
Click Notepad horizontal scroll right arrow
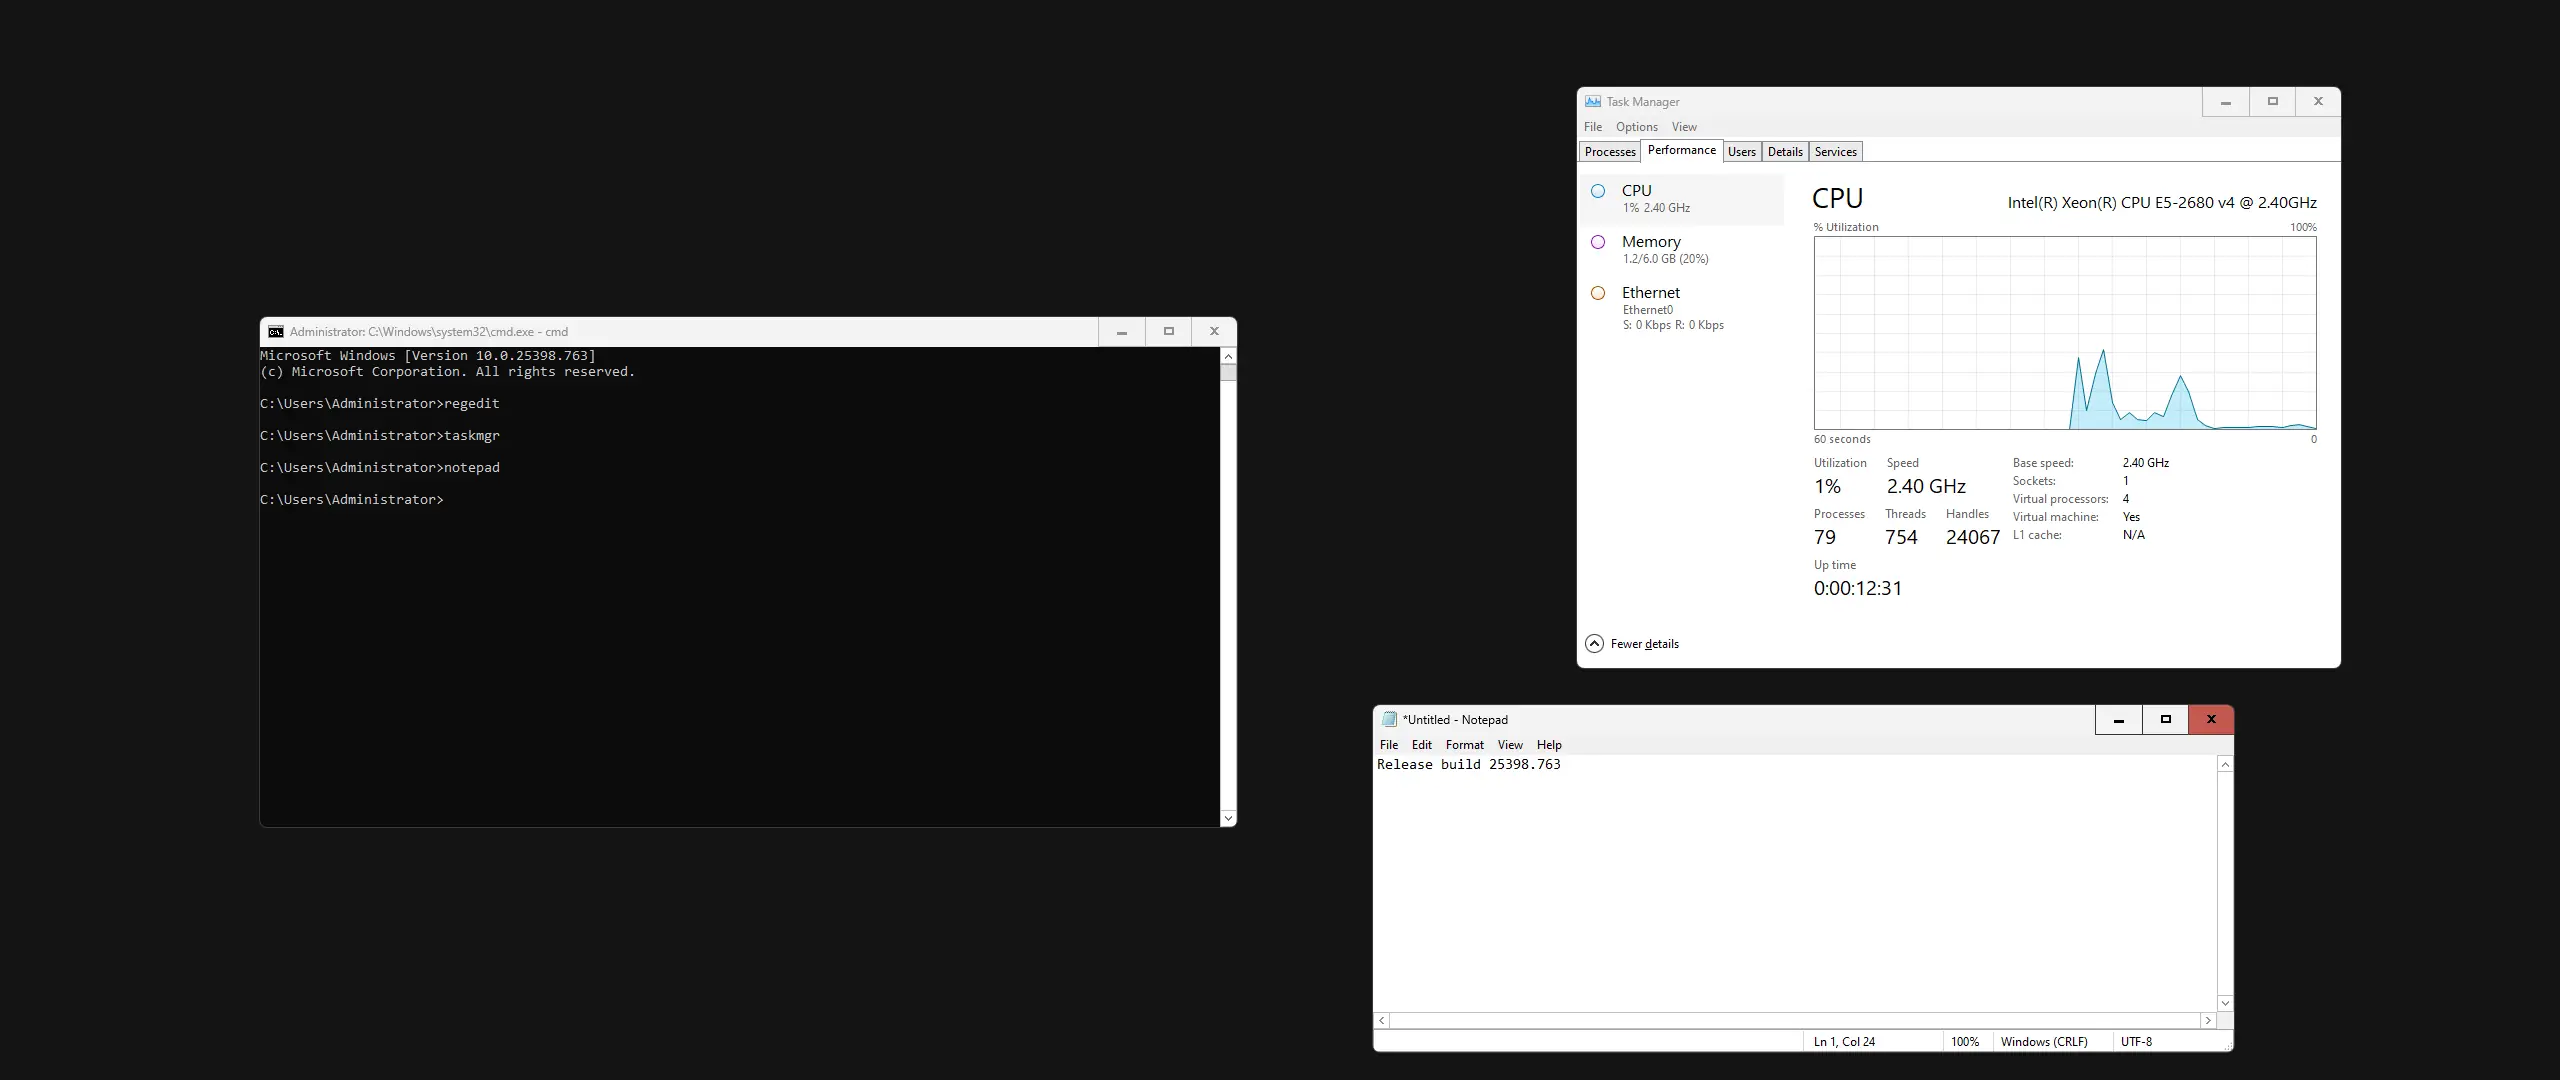(2208, 1021)
